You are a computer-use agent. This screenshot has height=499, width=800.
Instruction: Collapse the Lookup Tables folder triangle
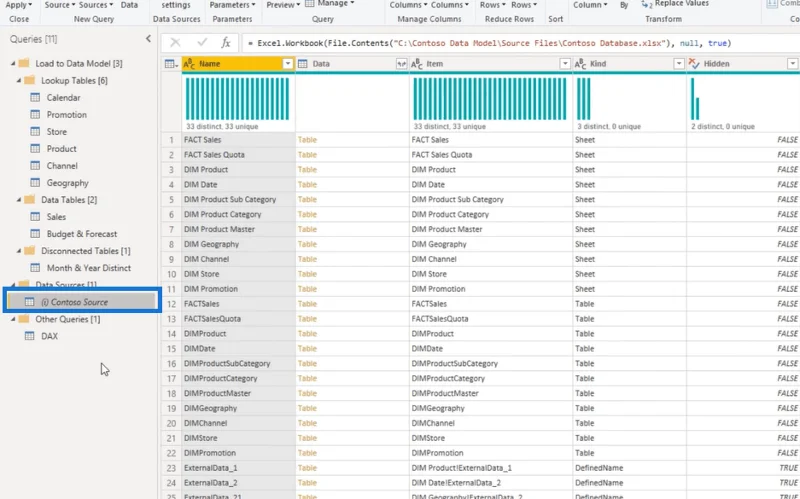click(19, 81)
